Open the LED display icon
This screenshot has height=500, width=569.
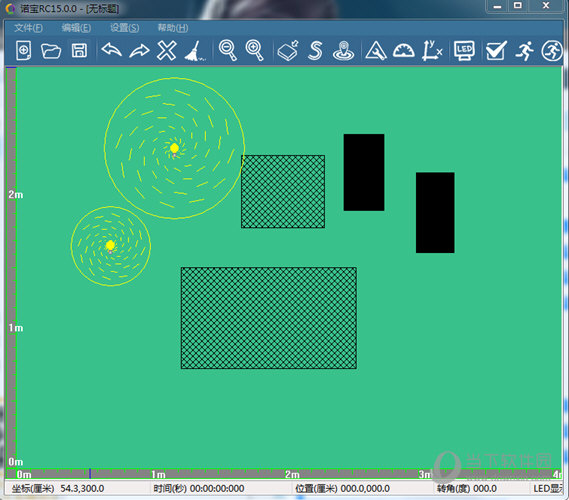464,50
